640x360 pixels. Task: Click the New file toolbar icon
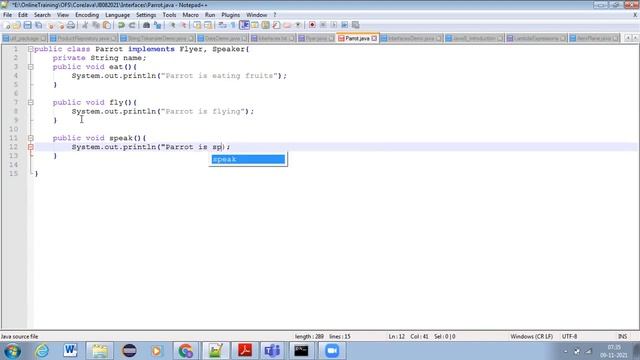7,25
